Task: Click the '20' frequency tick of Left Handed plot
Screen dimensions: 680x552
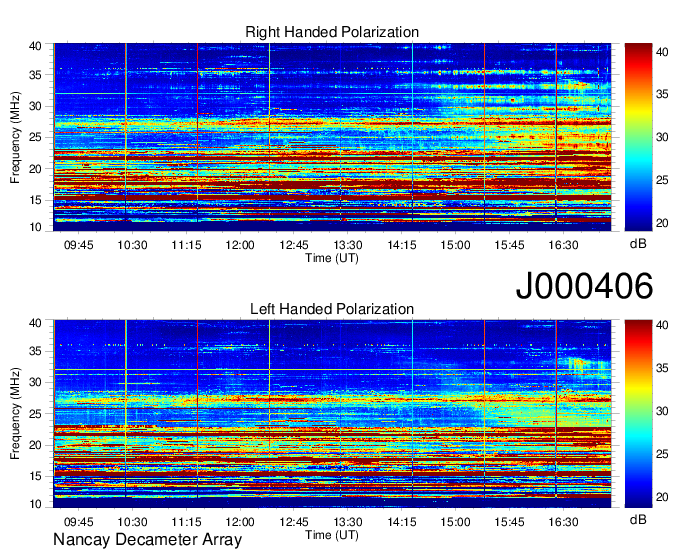Action: pyautogui.click(x=35, y=445)
